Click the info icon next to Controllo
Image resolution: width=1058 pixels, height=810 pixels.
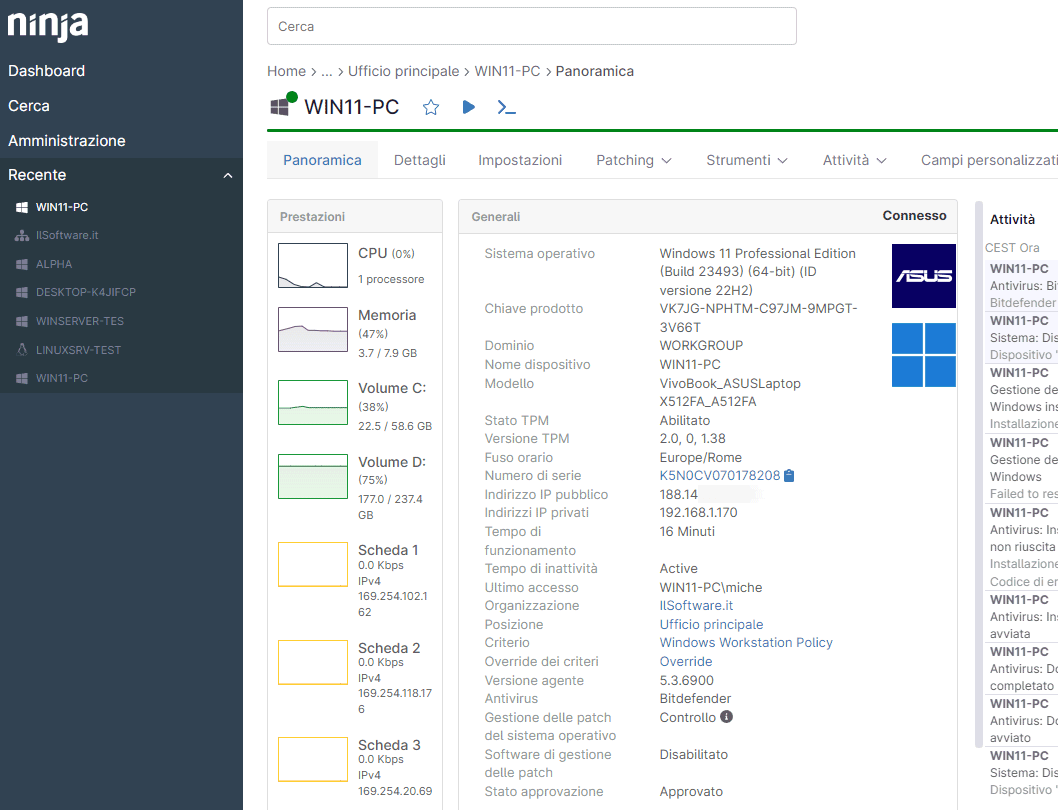[726, 717]
